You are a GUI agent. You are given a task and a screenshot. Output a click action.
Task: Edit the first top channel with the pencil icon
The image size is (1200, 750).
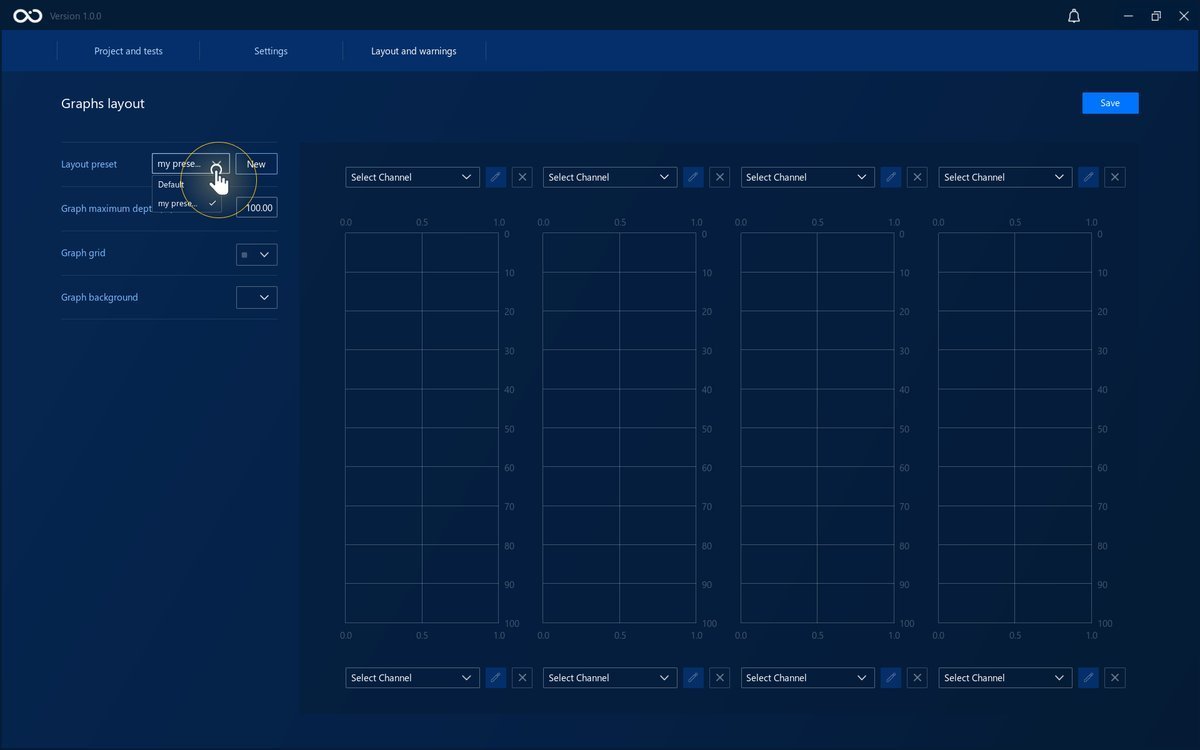click(495, 177)
